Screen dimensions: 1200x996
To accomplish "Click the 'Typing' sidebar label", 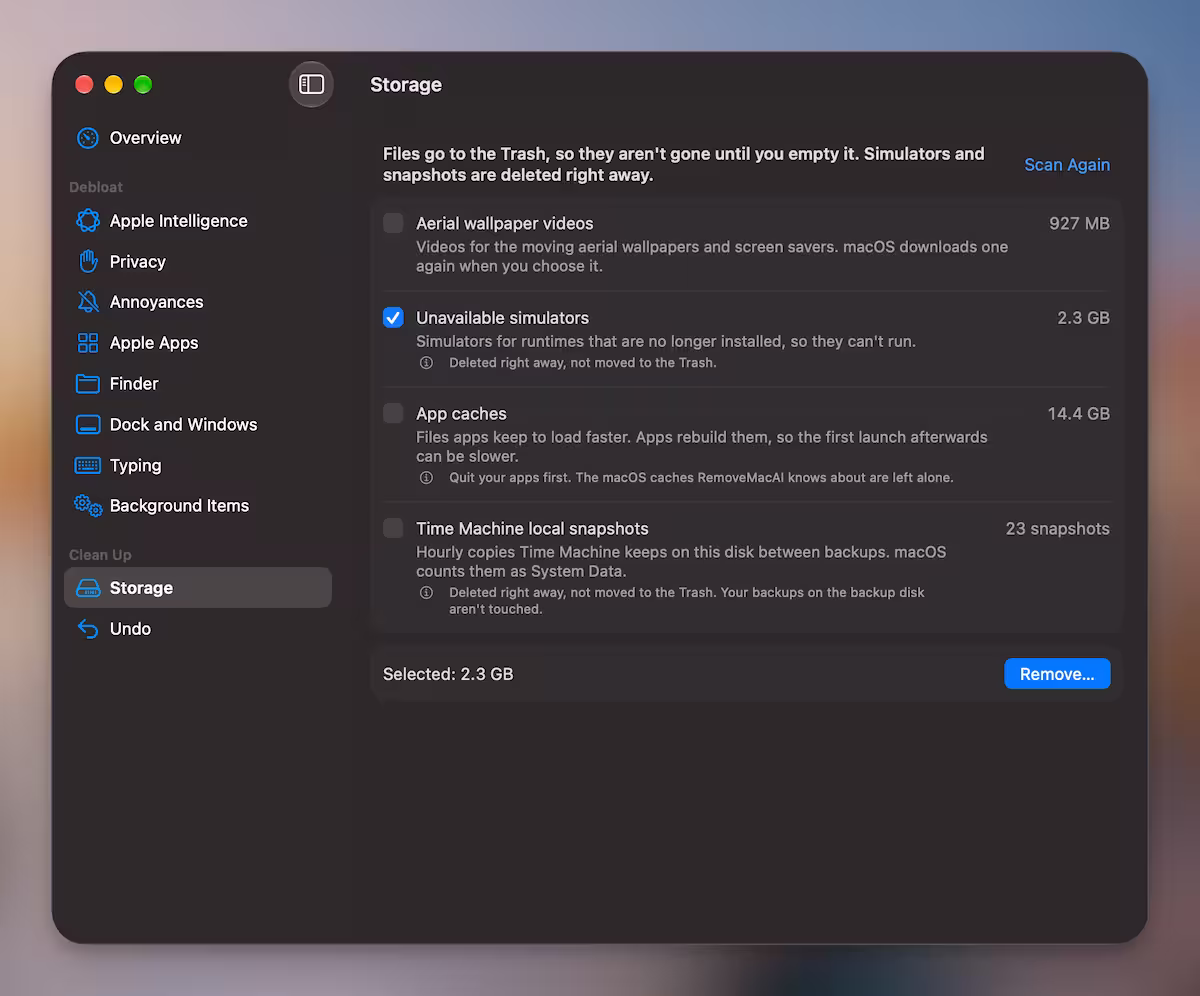I will pyautogui.click(x=136, y=466).
